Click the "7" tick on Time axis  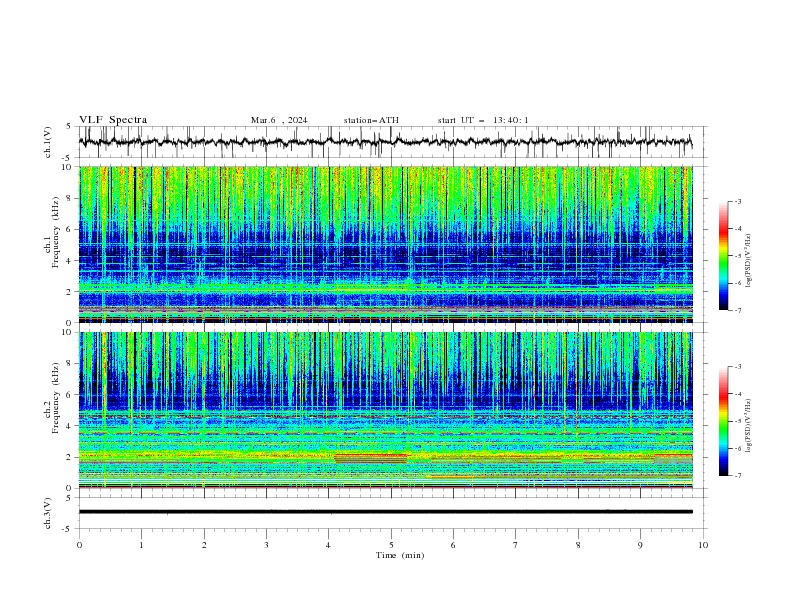pos(516,545)
